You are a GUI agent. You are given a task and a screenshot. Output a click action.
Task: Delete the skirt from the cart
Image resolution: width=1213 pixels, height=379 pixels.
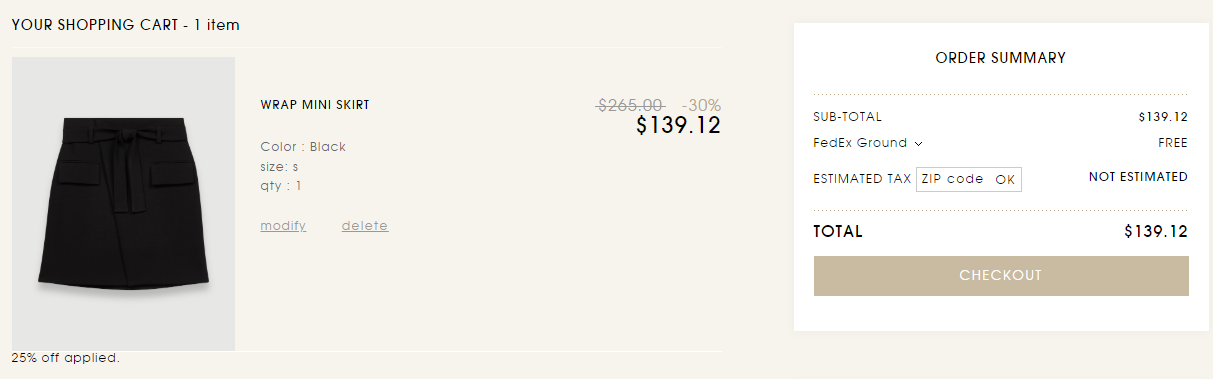(x=365, y=226)
